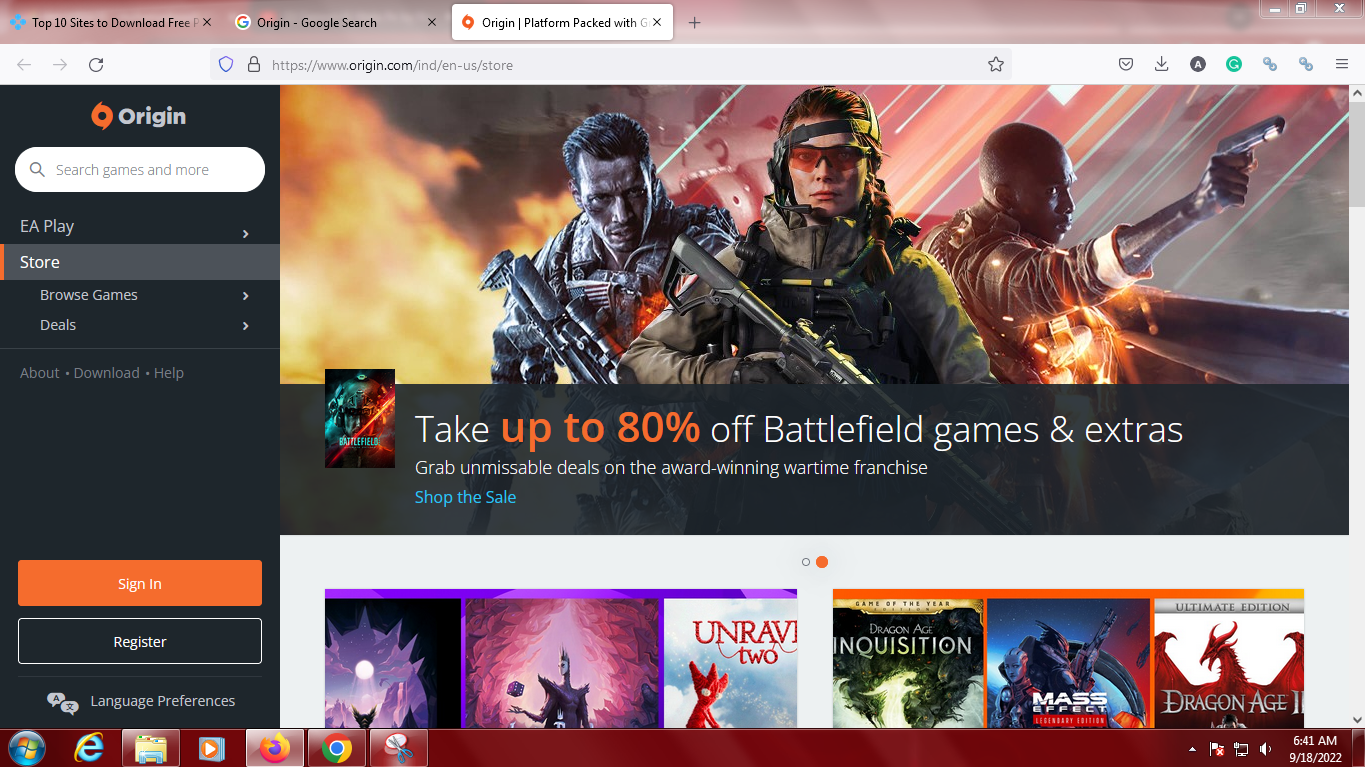Screen dimensions: 1365x767
Task: Expand Deals submenu chevron
Action: click(246, 326)
